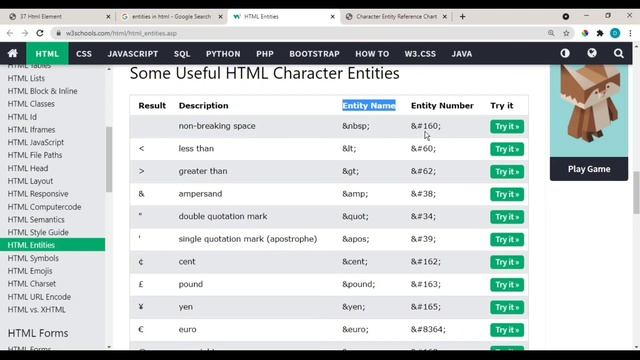The width and height of the screenshot is (640, 360).
Task: Open the JAVASCRIPT menu item
Action: tap(133, 53)
